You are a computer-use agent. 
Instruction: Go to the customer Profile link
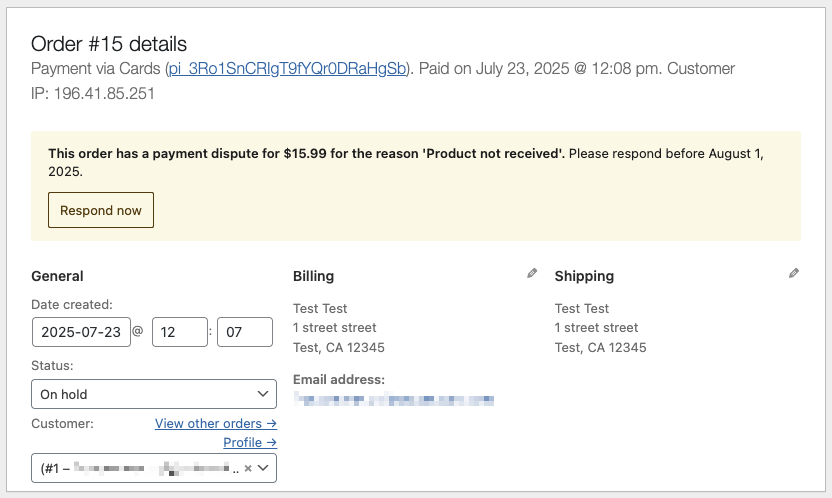[250, 442]
